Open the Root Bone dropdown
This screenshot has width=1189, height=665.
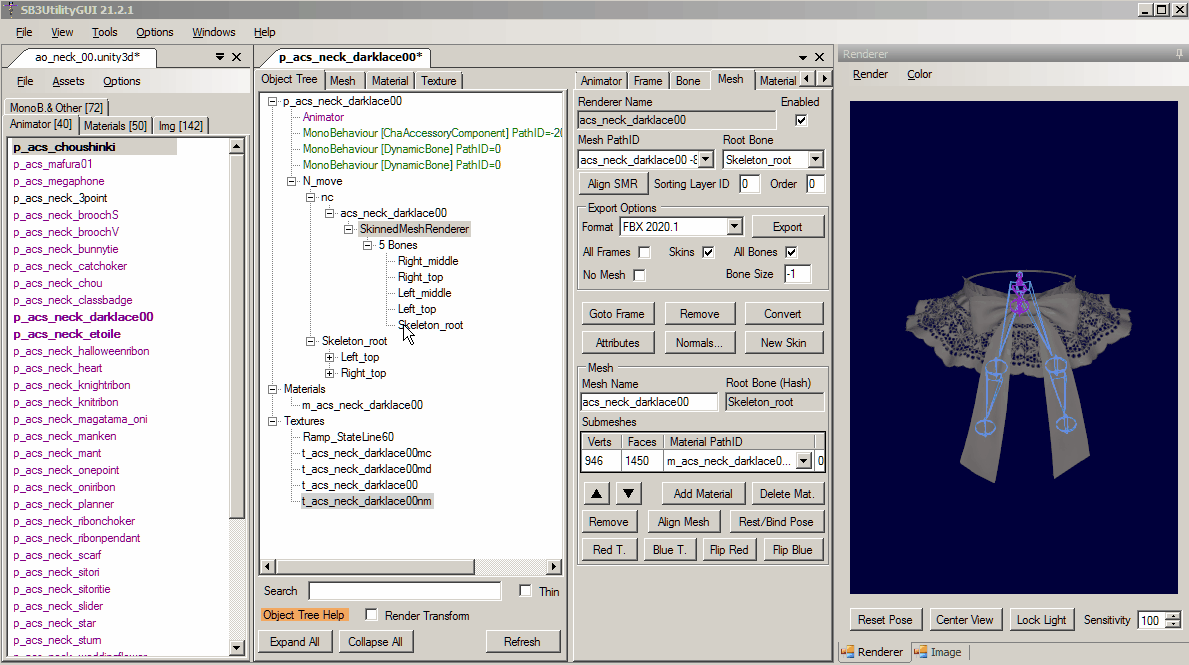815,160
